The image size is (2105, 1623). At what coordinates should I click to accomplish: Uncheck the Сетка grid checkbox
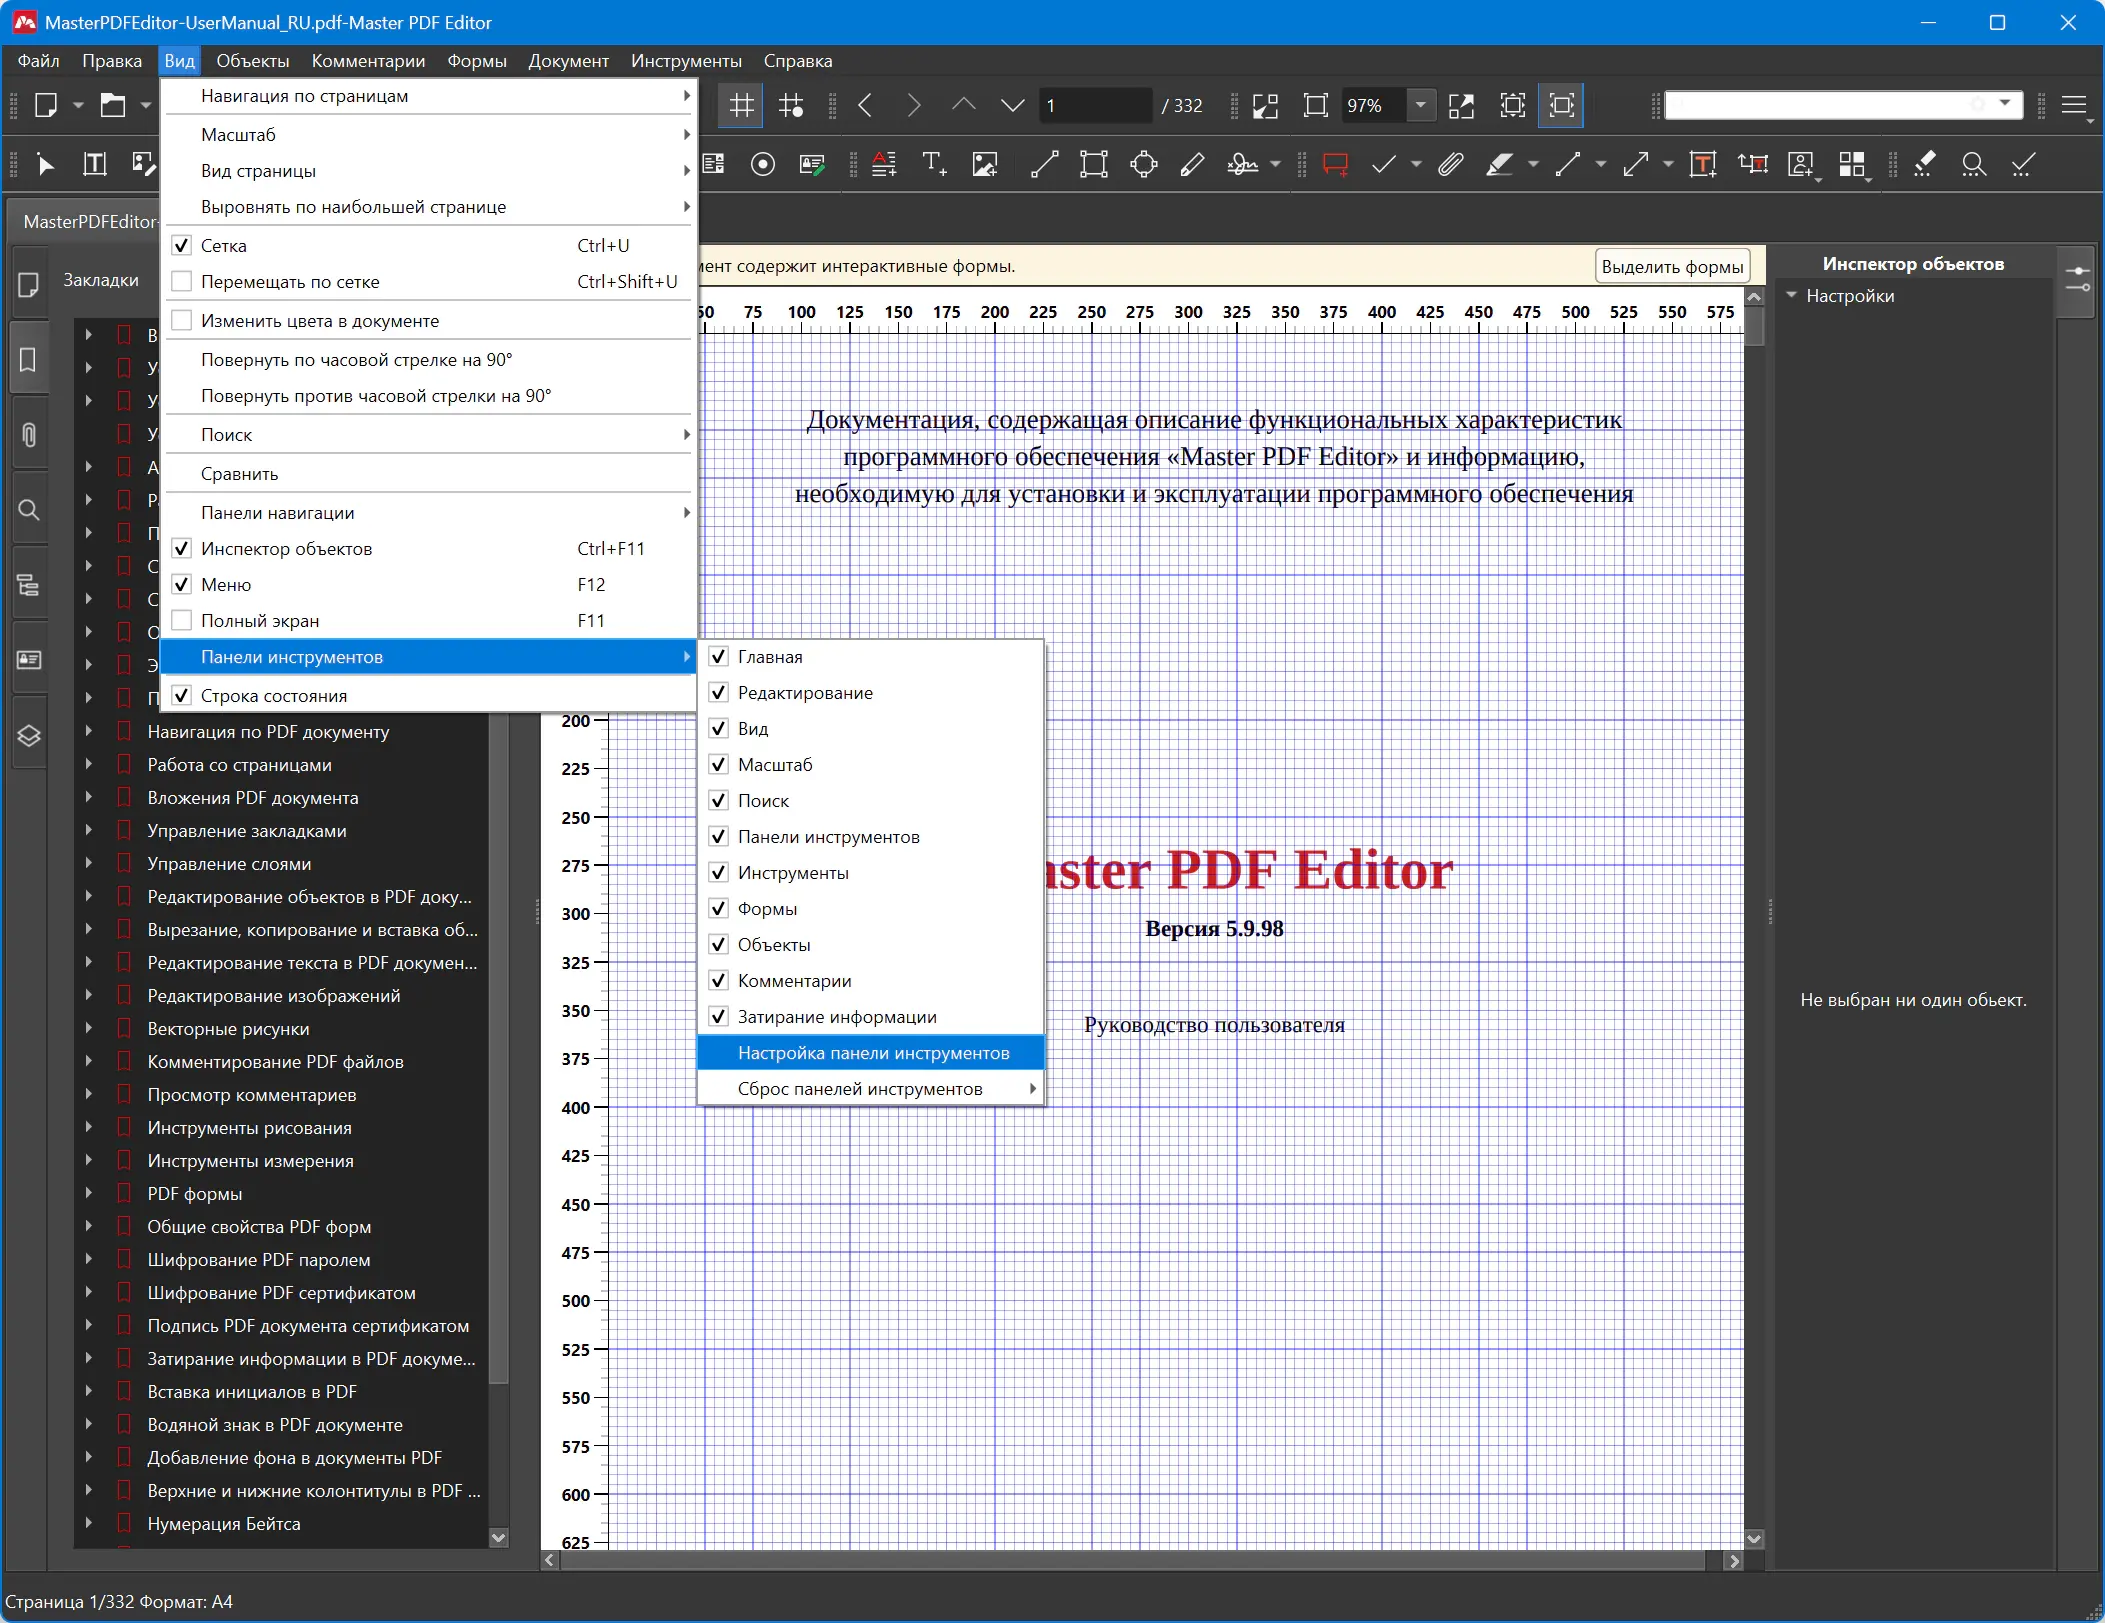182,246
